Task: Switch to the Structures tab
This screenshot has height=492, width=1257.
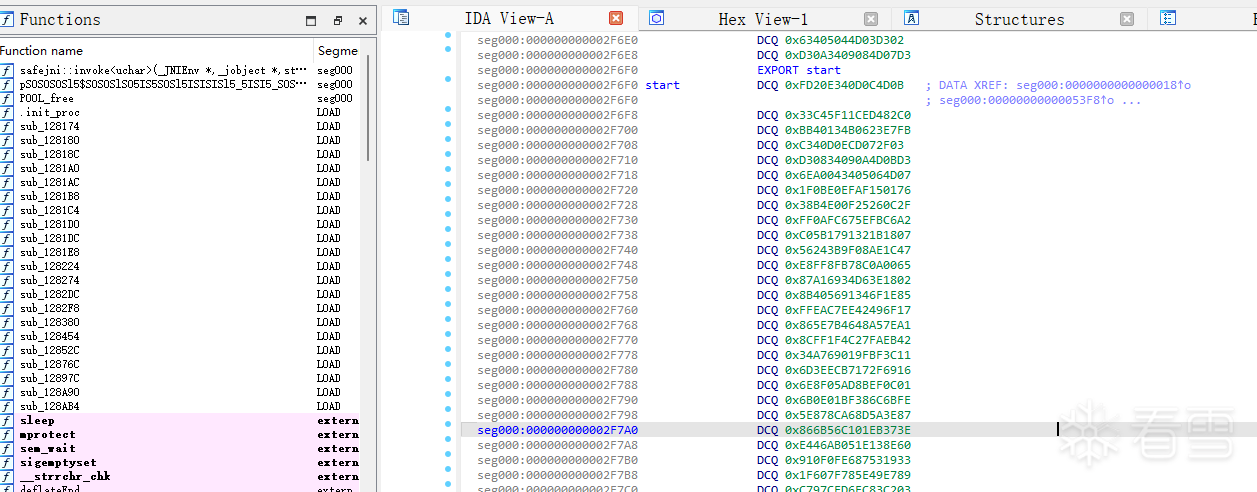Action: click(1019, 19)
